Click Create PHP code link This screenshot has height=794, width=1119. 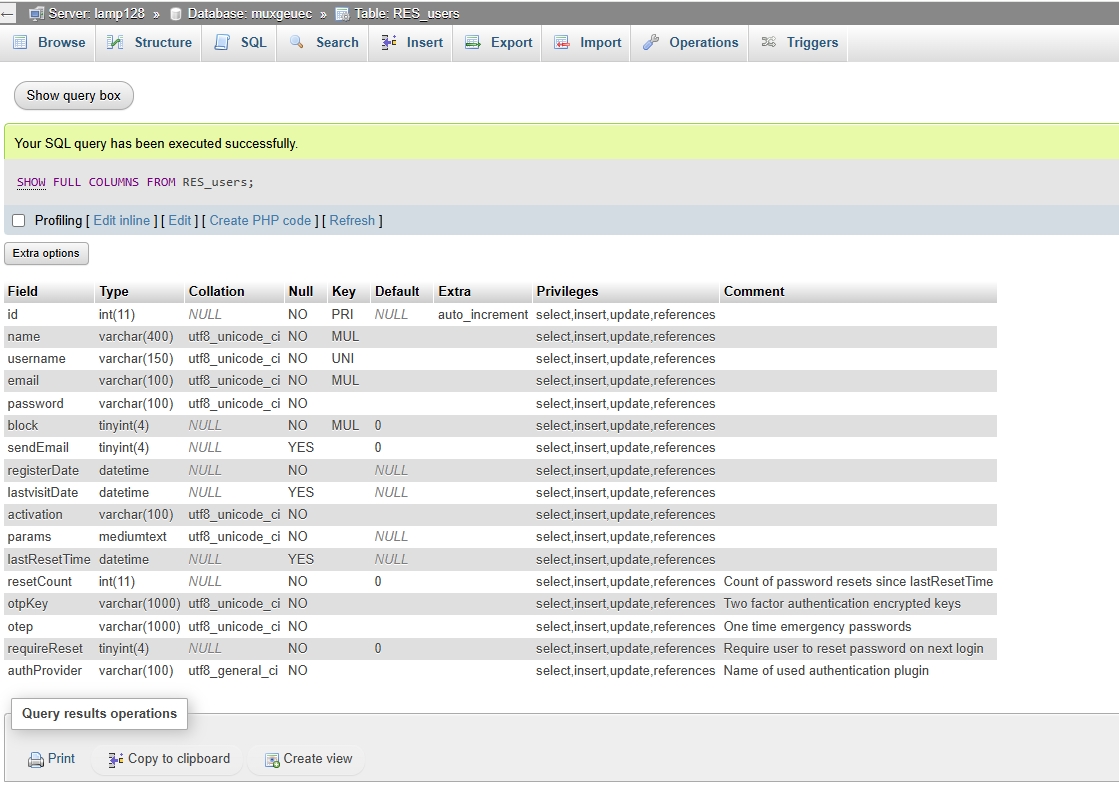click(260, 221)
